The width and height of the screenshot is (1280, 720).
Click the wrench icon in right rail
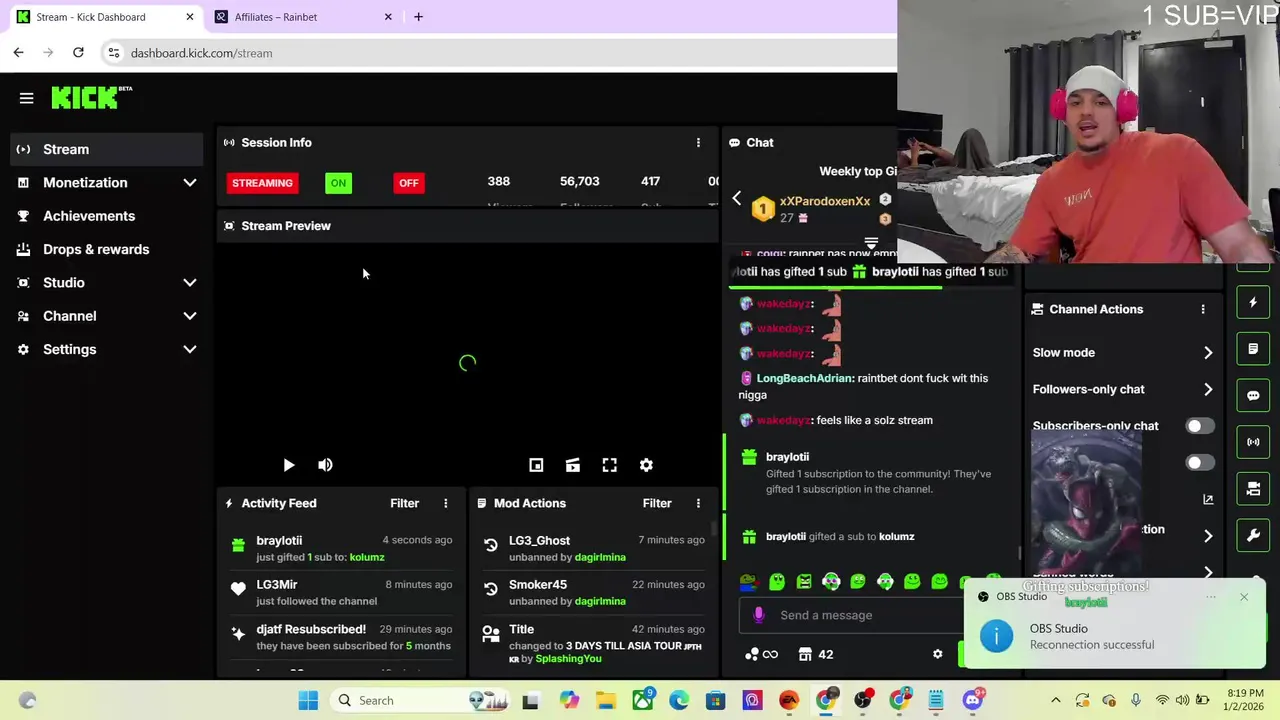[x=1253, y=535]
